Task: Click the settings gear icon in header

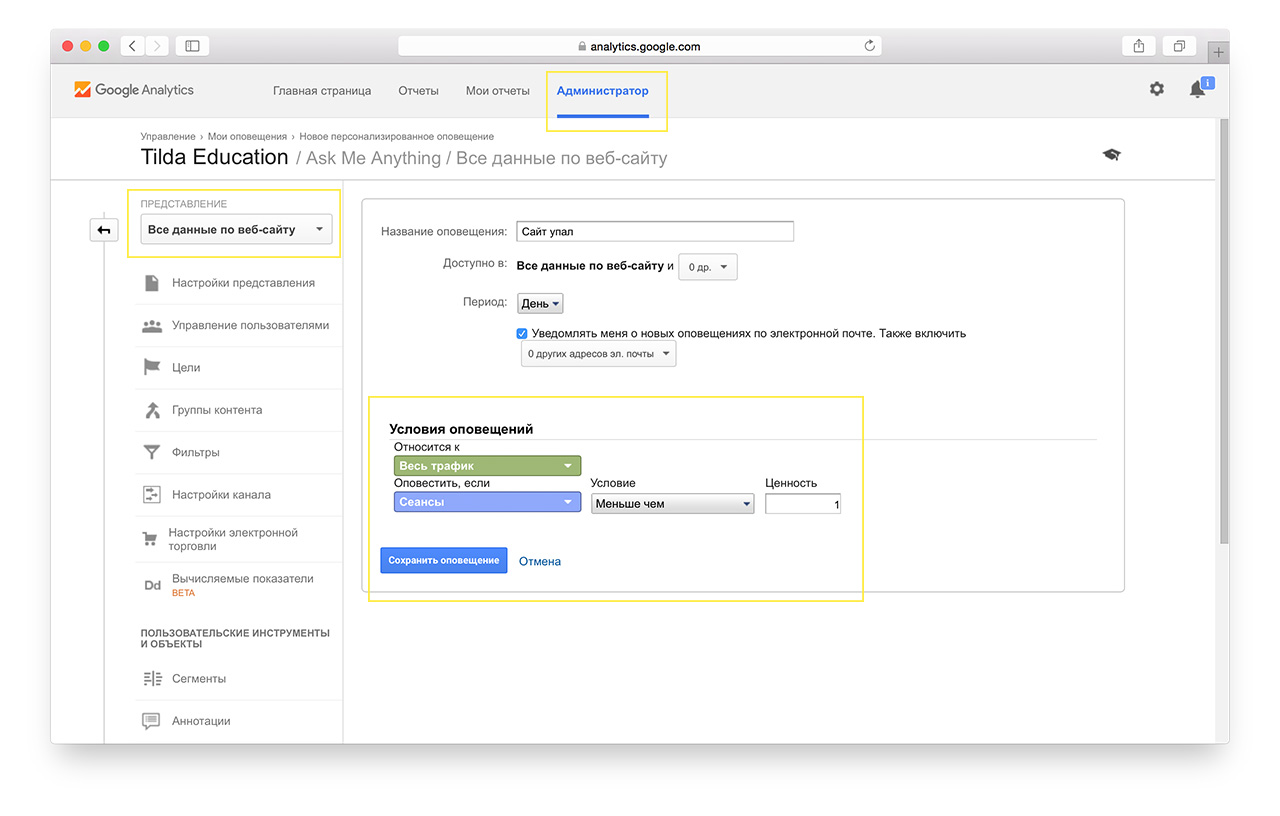Action: coord(1156,89)
